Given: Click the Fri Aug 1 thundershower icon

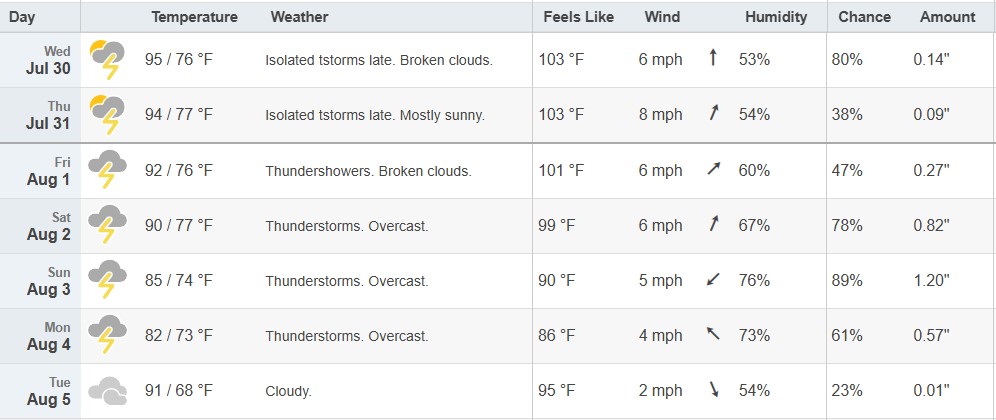Looking at the screenshot, I should coord(107,170).
